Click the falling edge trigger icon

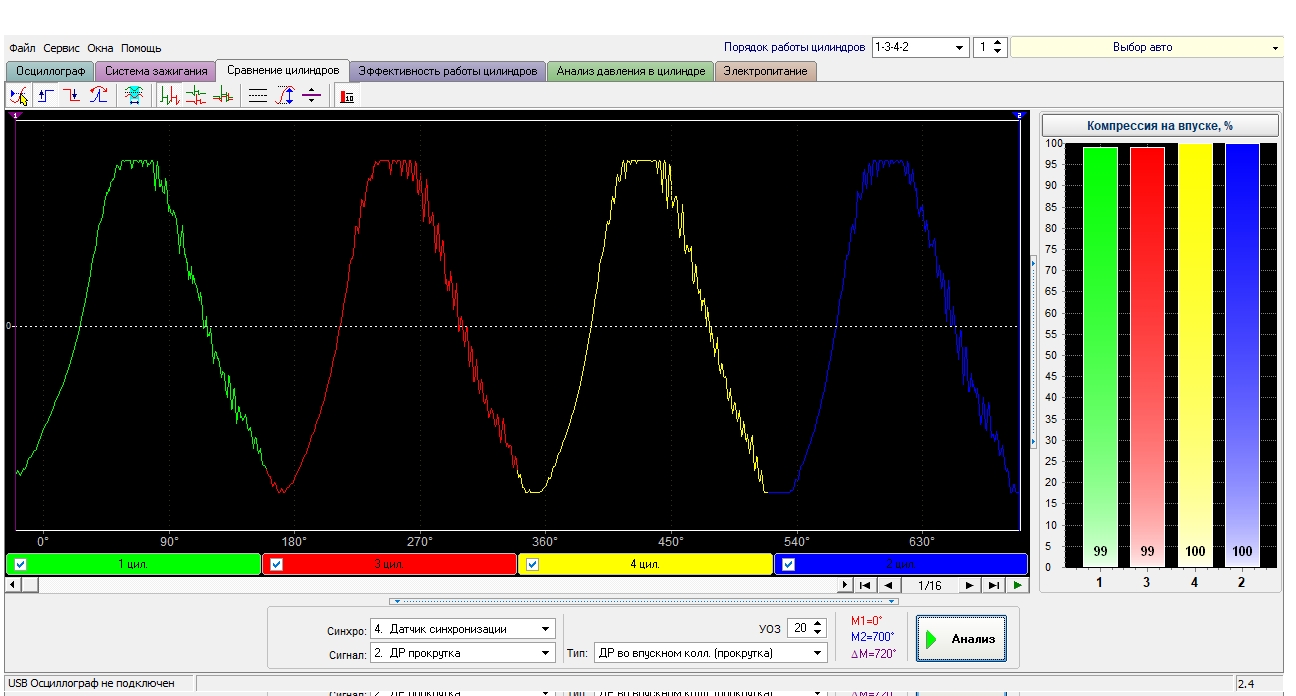[72, 96]
